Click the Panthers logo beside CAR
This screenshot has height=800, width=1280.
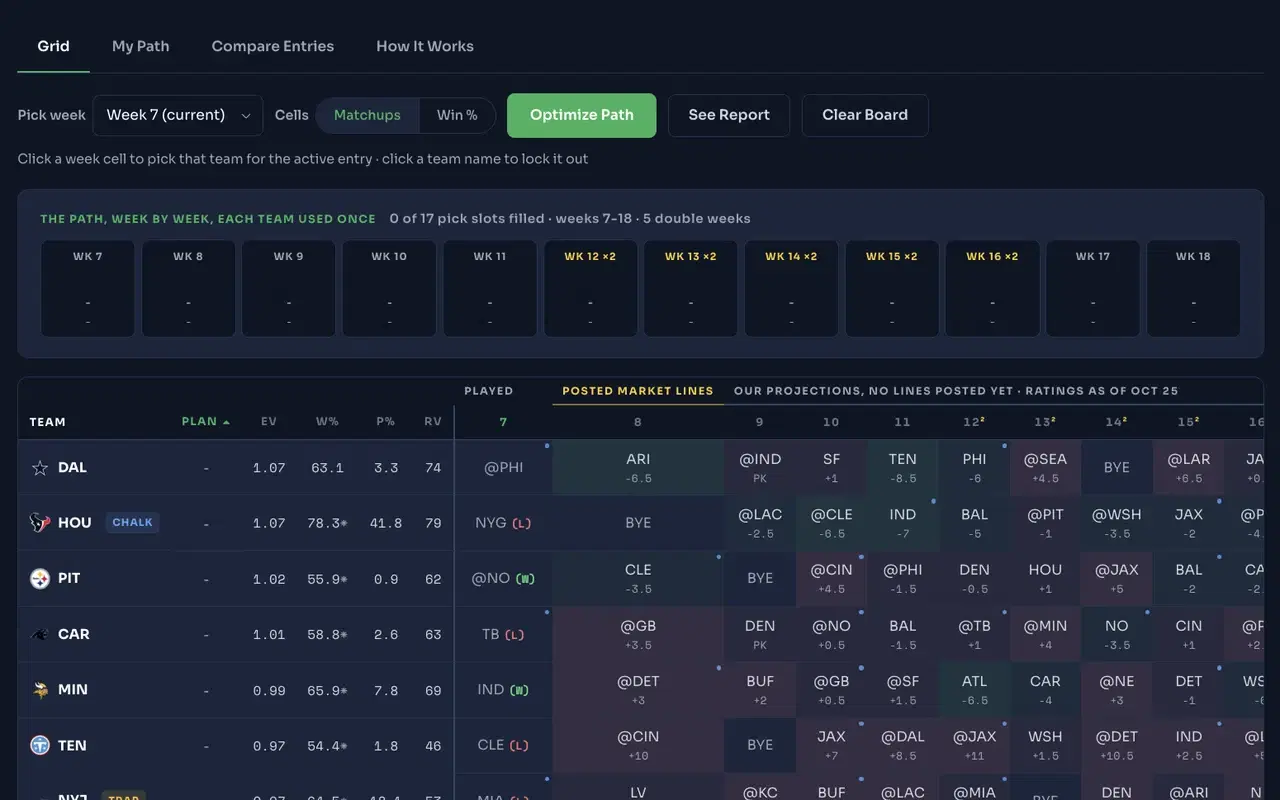pos(40,634)
